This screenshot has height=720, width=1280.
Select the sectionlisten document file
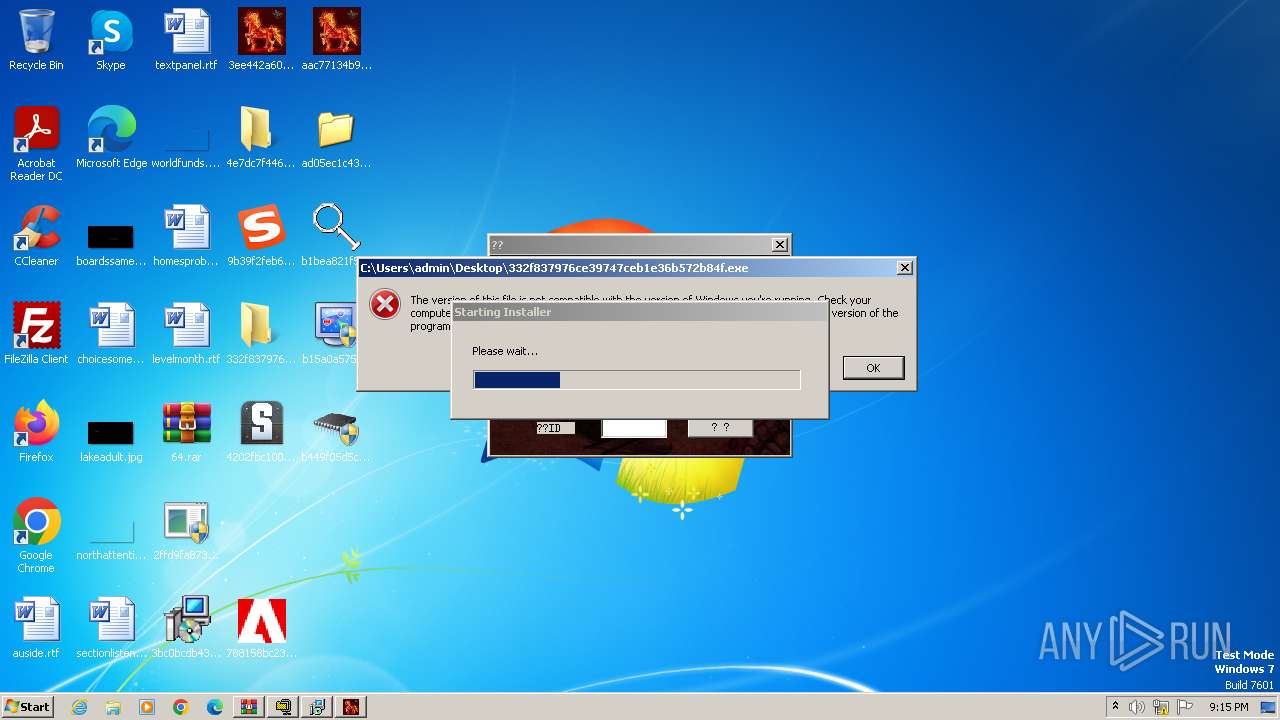click(x=111, y=628)
